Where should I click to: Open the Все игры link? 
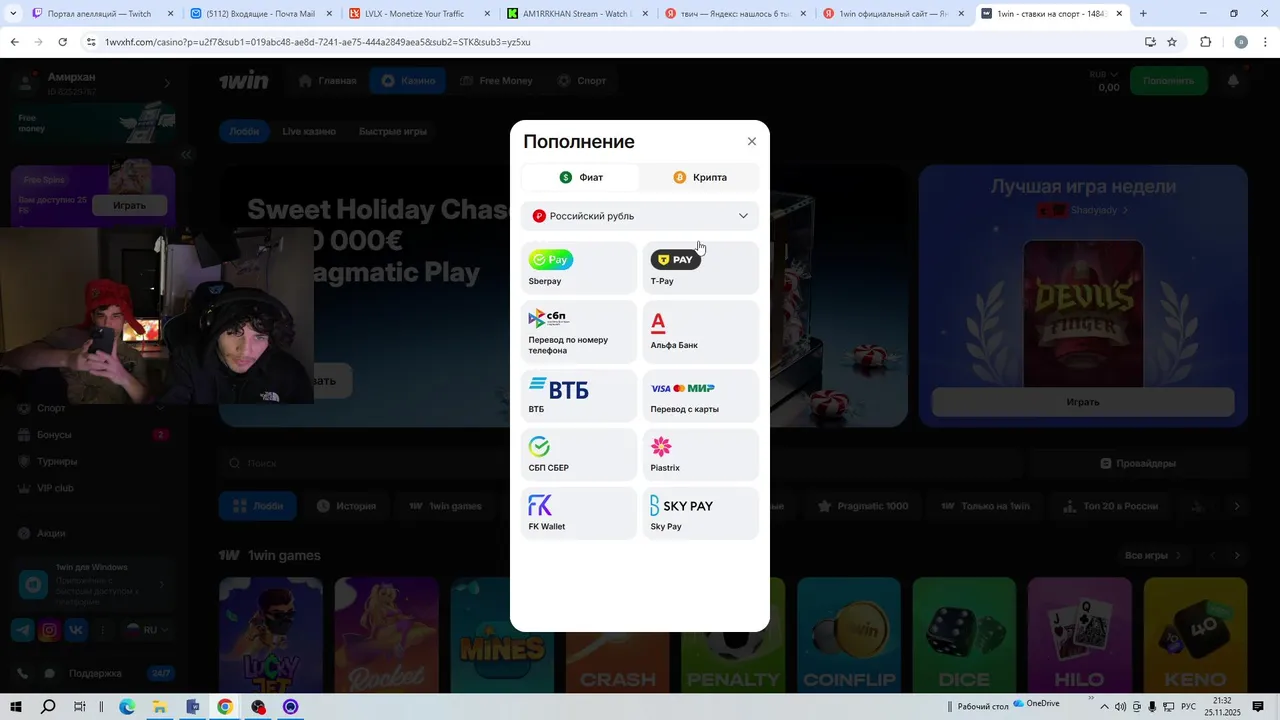coord(1153,555)
